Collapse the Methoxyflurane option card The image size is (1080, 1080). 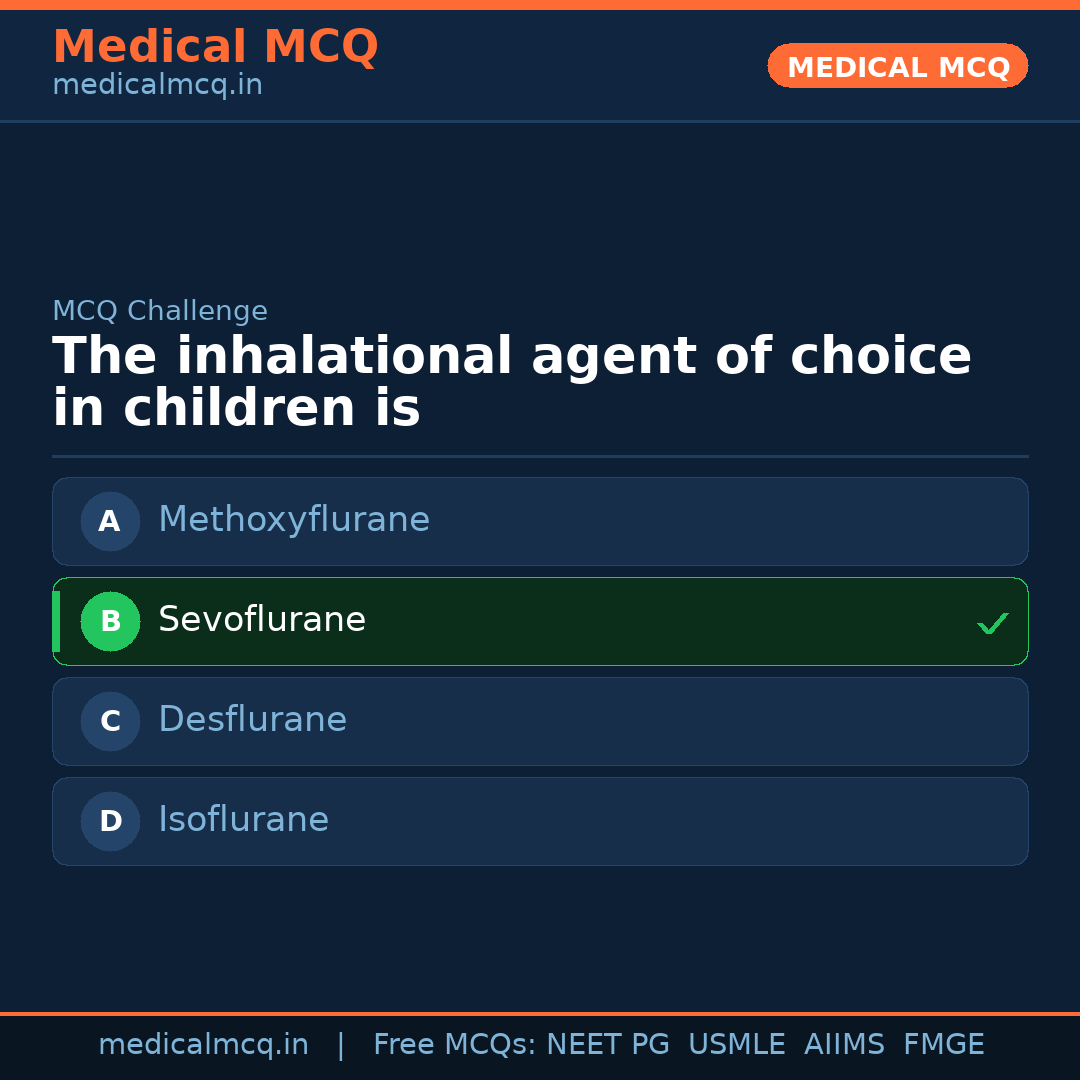coord(540,521)
